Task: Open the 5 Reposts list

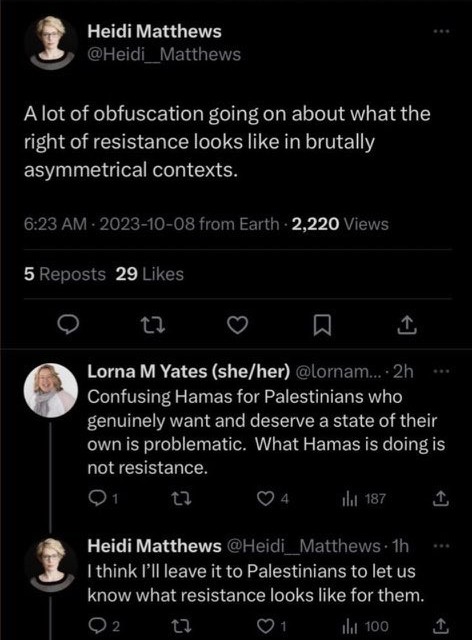Action: point(65,274)
